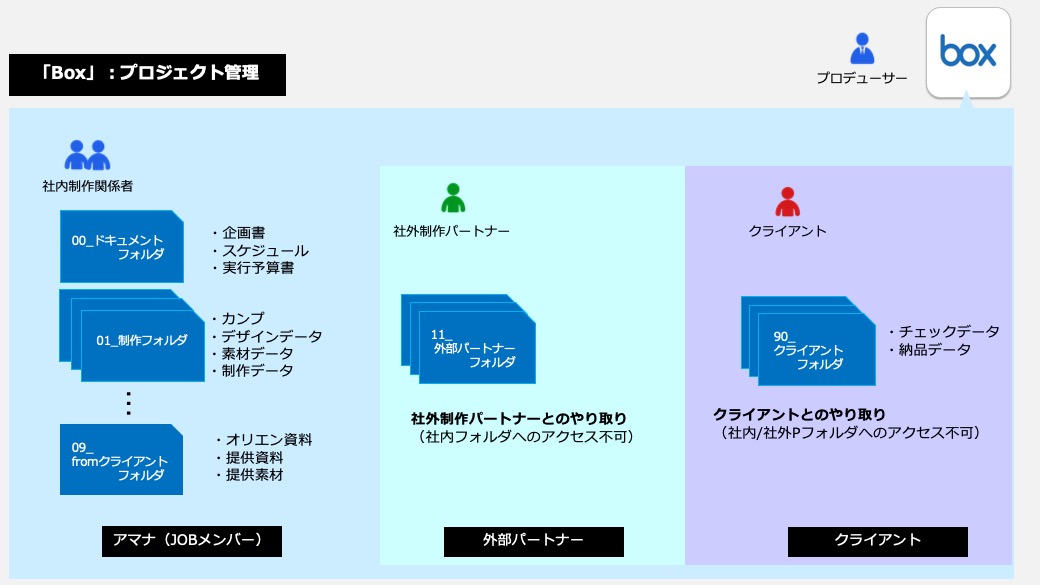Open the 11_外部パートナーフォルダ folder stack

tap(468, 339)
